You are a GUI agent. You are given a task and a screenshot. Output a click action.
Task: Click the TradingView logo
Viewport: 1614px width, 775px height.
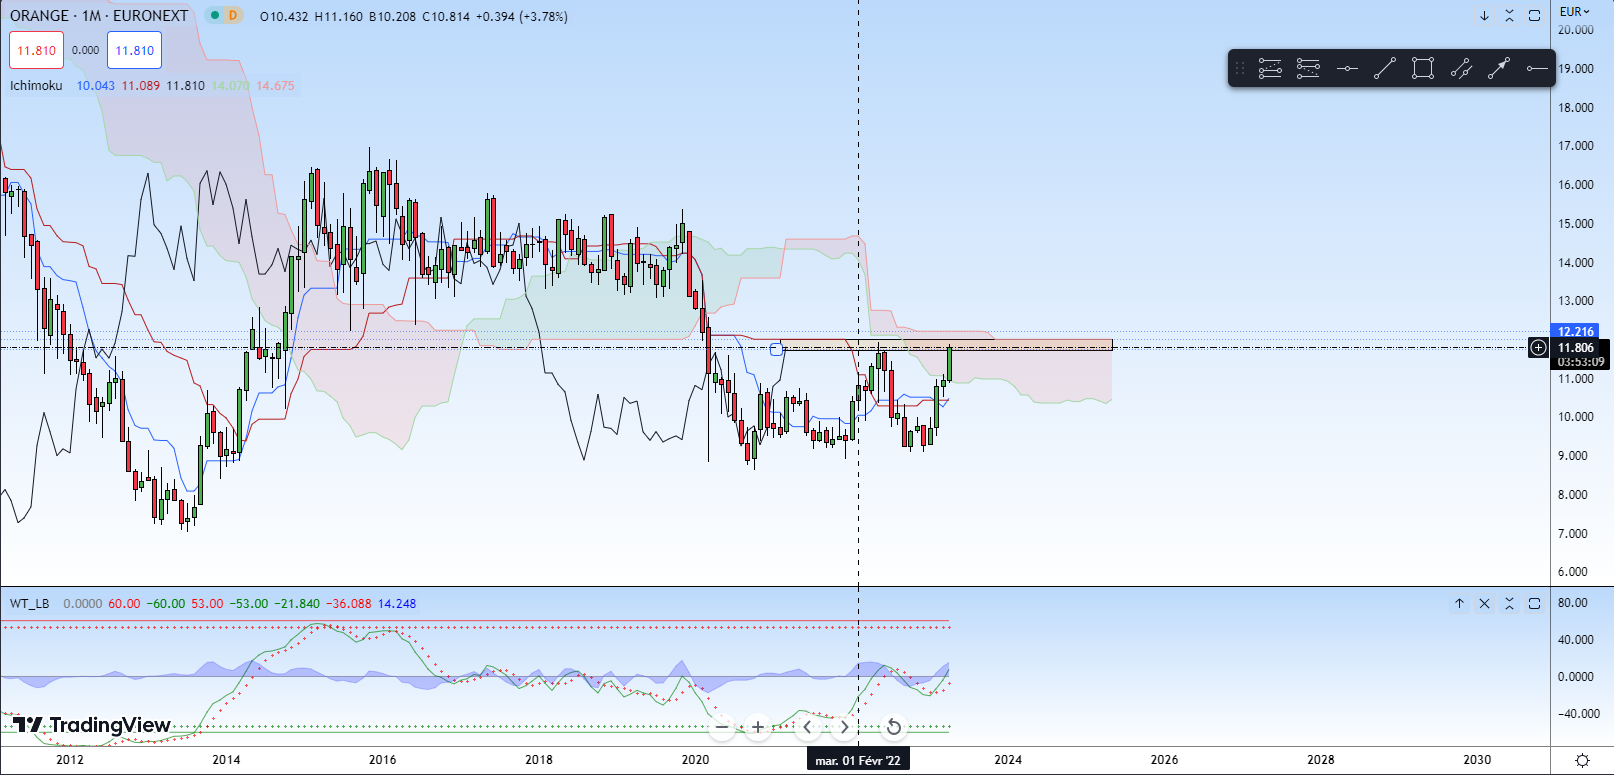(x=92, y=725)
